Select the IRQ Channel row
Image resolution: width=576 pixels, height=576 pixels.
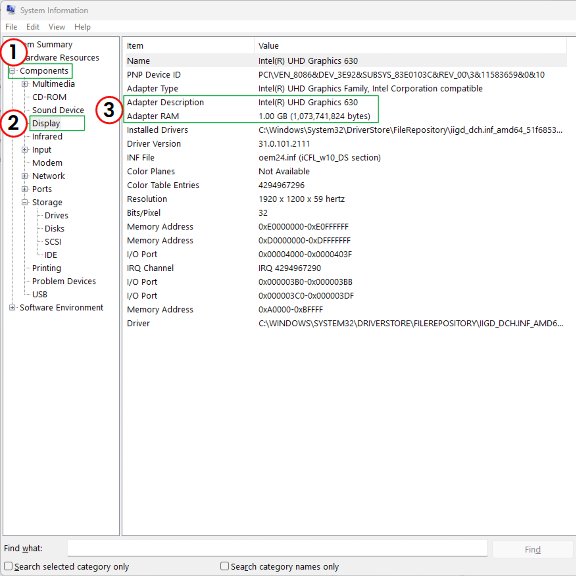(x=345, y=268)
